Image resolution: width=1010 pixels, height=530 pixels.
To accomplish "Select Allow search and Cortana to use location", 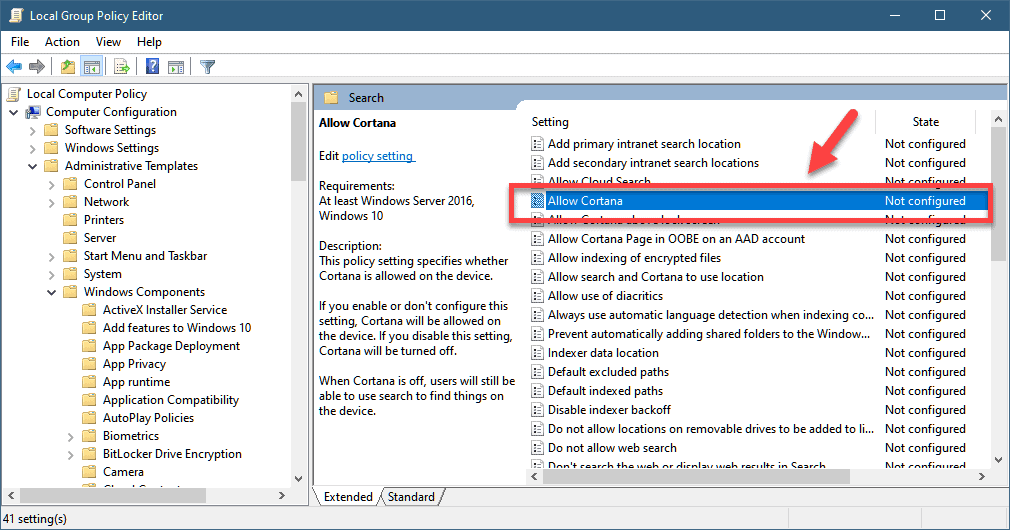I will [656, 277].
